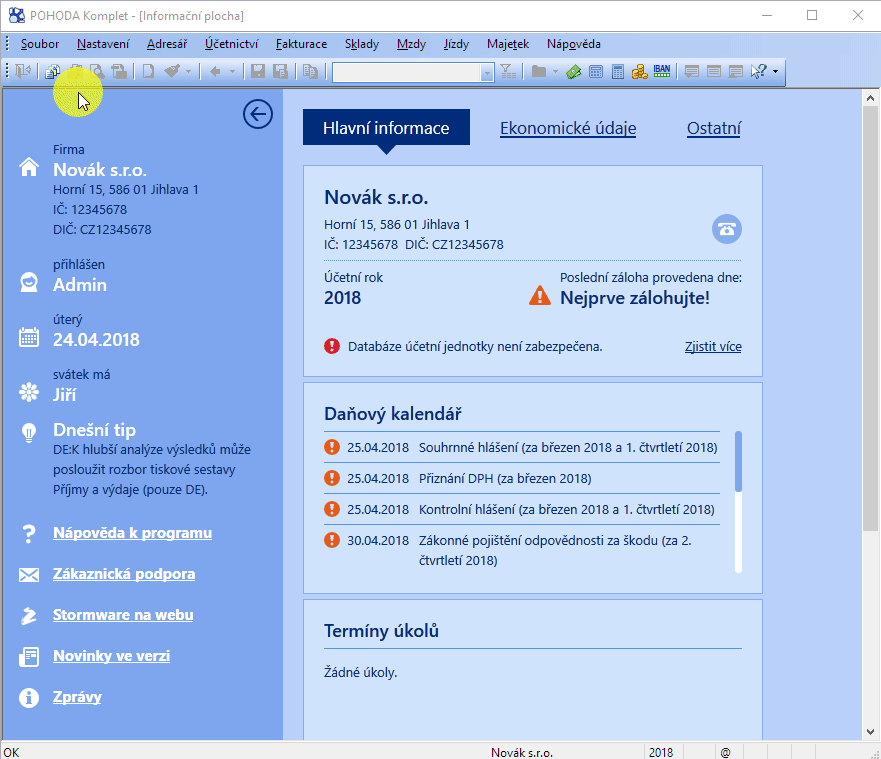Open the Nápověda menu
881x759 pixels.
pos(574,44)
